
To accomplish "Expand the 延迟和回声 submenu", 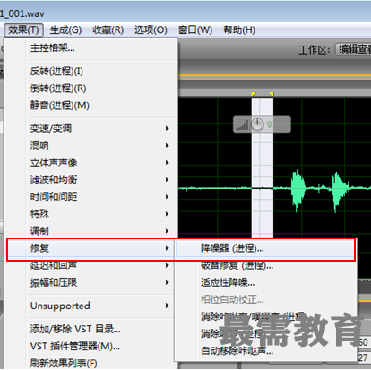I will (x=92, y=266).
